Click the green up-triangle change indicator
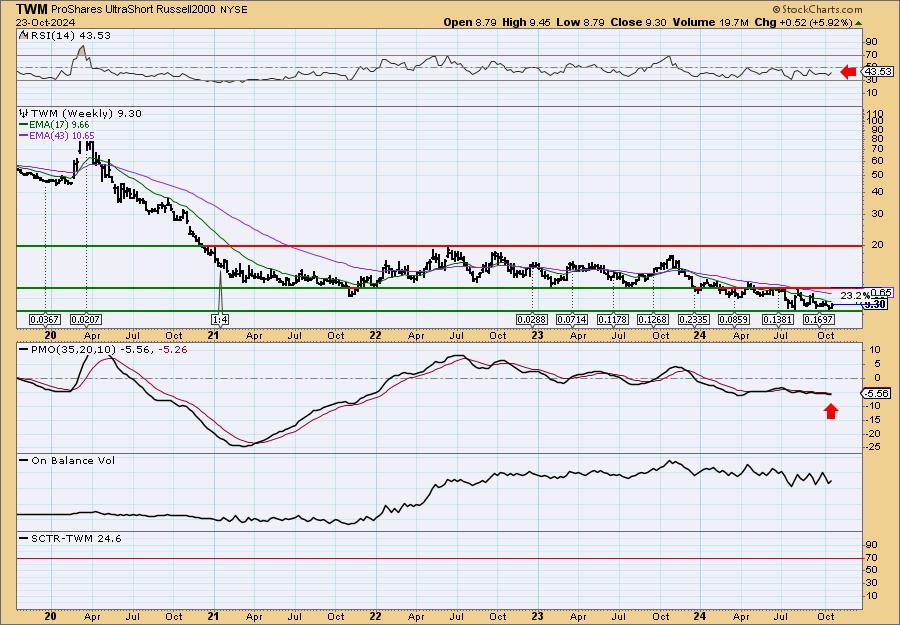900x625 pixels. click(858, 23)
